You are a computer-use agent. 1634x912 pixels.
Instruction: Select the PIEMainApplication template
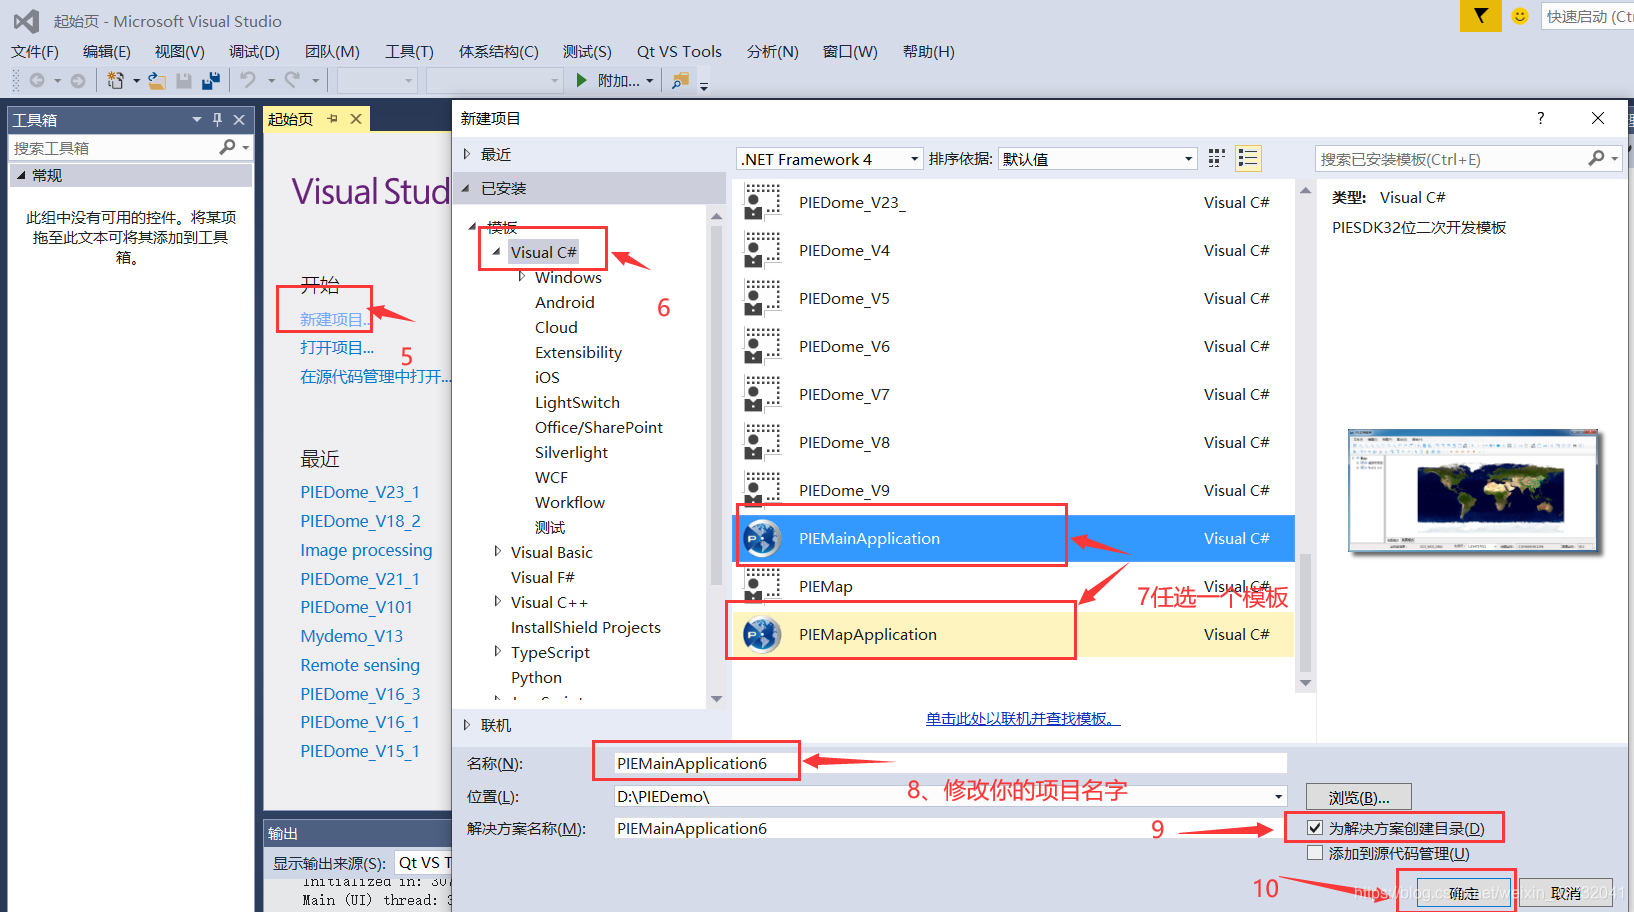[x=1013, y=538]
